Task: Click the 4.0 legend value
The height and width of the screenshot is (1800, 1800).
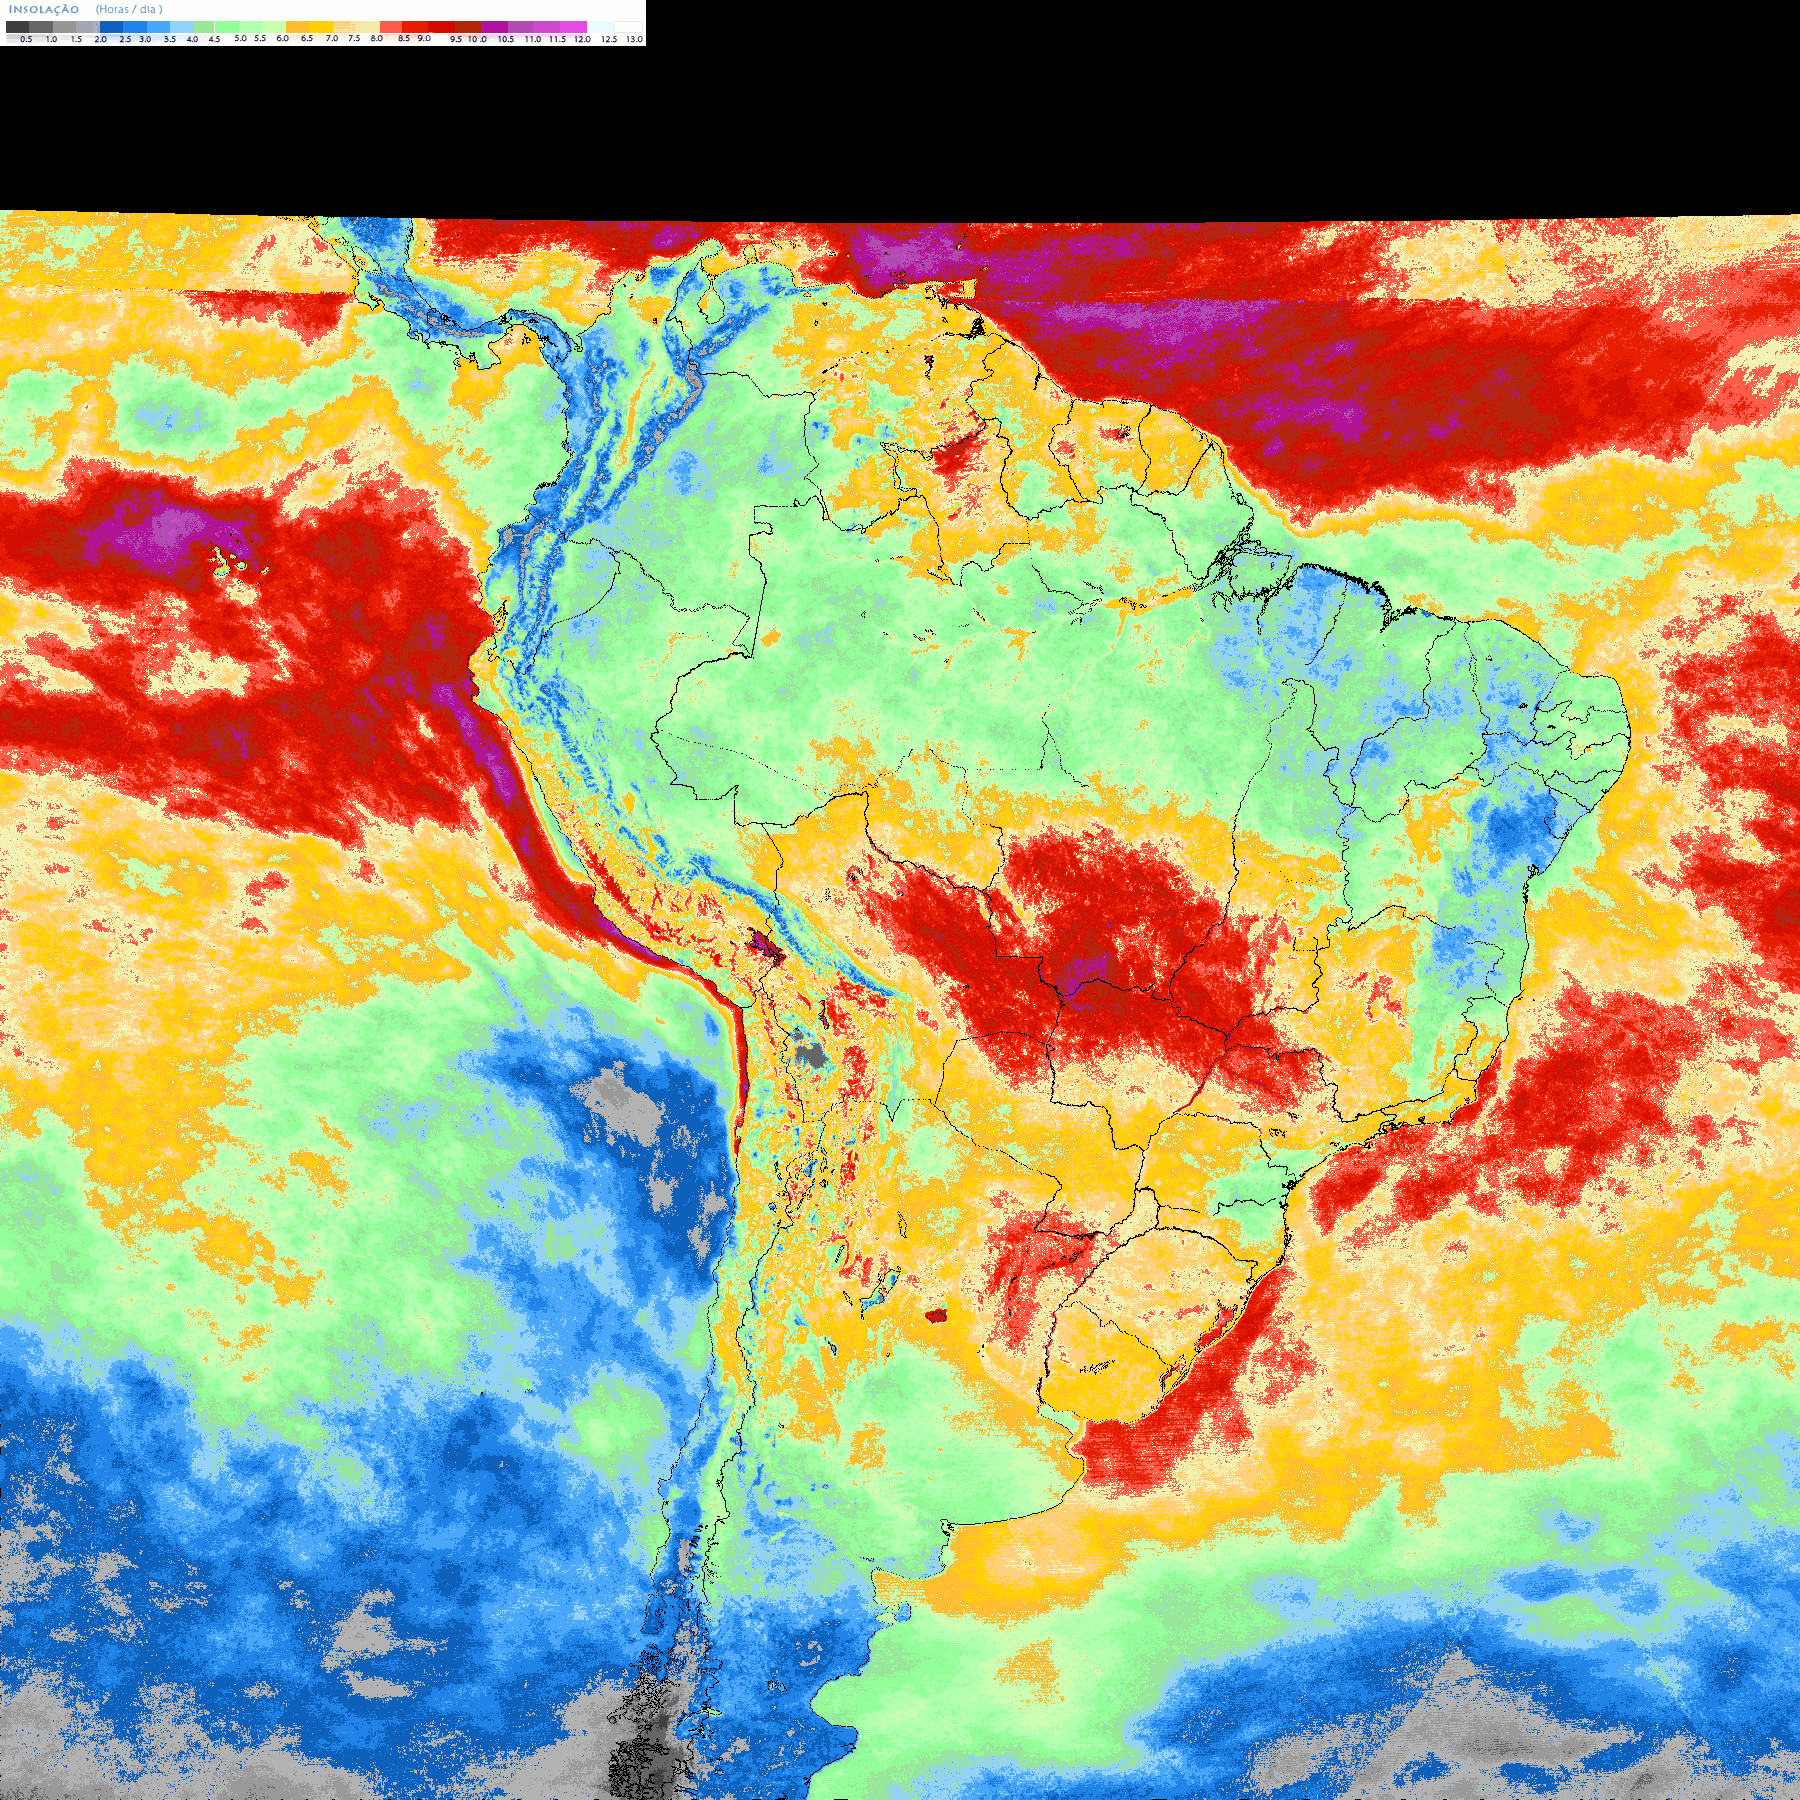Action: [192, 39]
